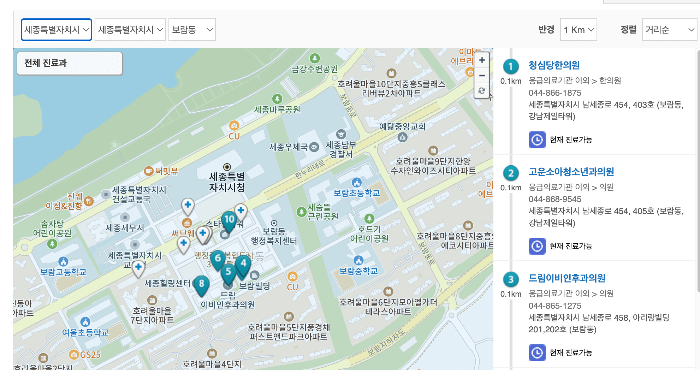The height and width of the screenshot is (370, 700).
Task: Reset the map view with refresh icon
Action: click(x=482, y=91)
